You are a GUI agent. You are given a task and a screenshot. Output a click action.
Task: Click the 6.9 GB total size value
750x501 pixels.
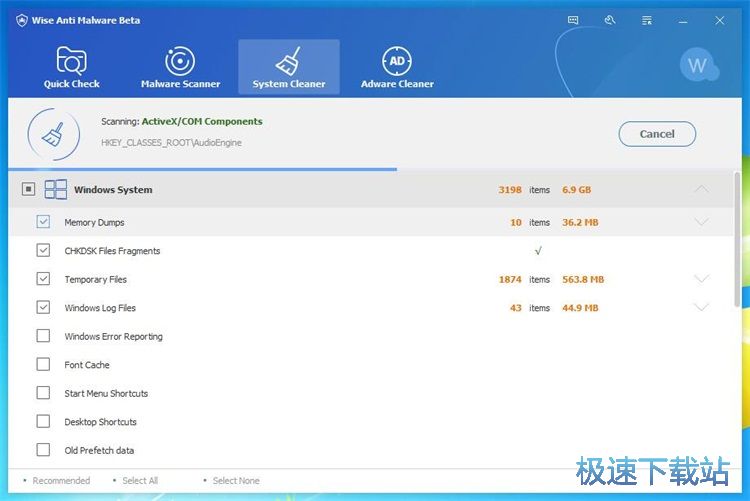pos(576,189)
